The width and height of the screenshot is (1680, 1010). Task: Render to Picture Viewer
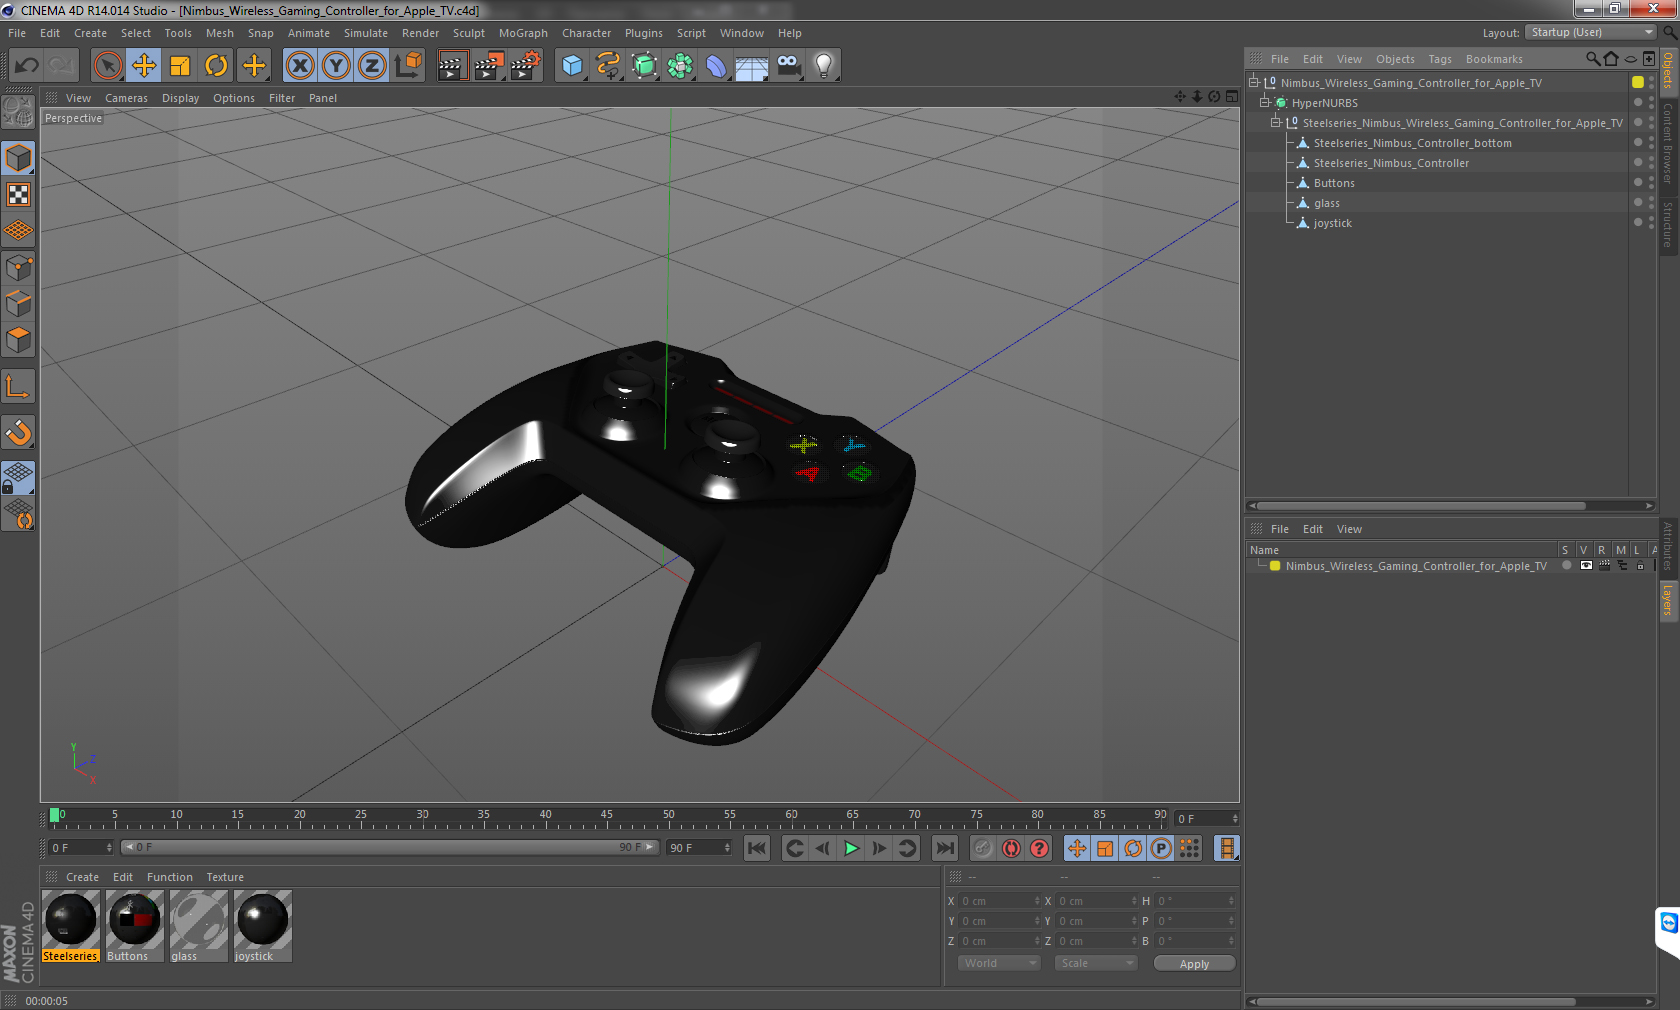pyautogui.click(x=488, y=66)
